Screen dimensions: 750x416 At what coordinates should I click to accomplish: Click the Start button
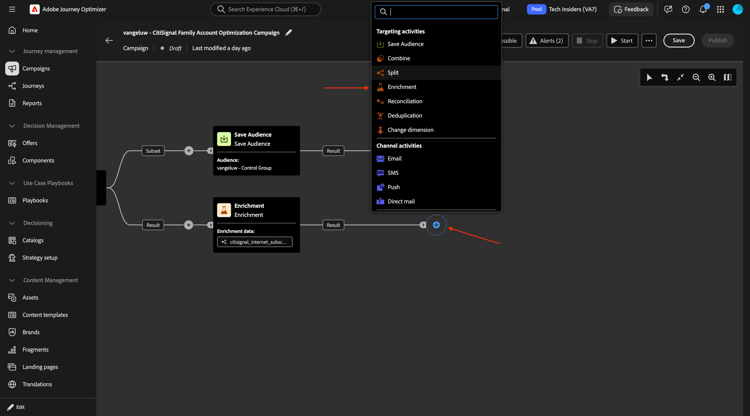[622, 41]
